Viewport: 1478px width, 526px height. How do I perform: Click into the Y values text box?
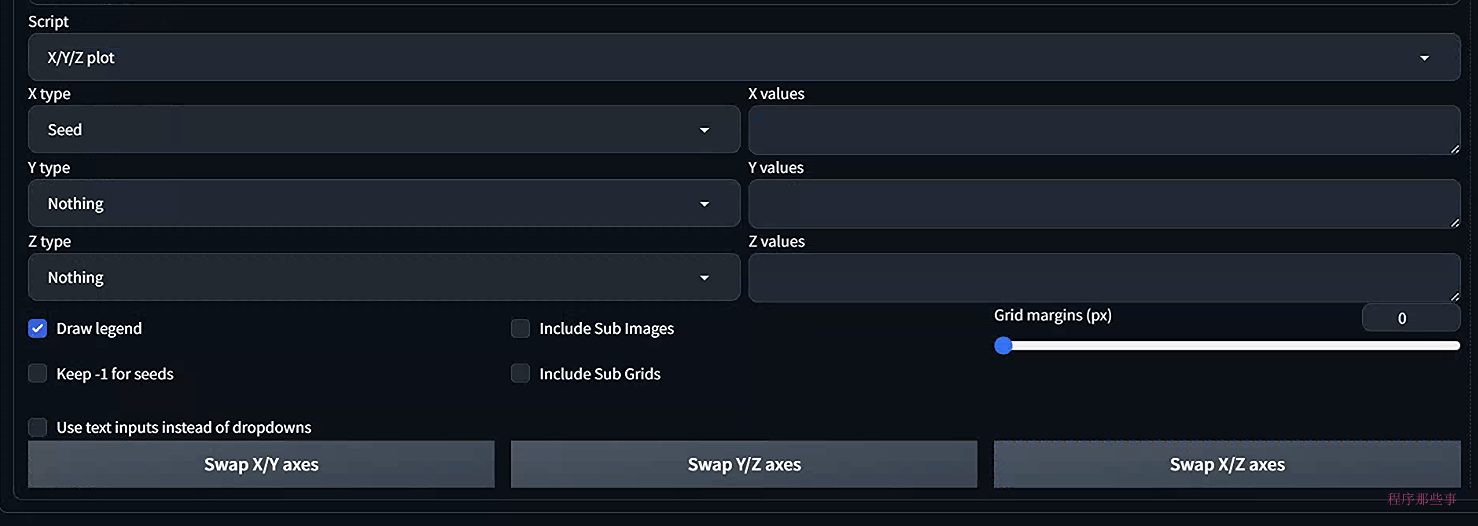tap(1104, 204)
